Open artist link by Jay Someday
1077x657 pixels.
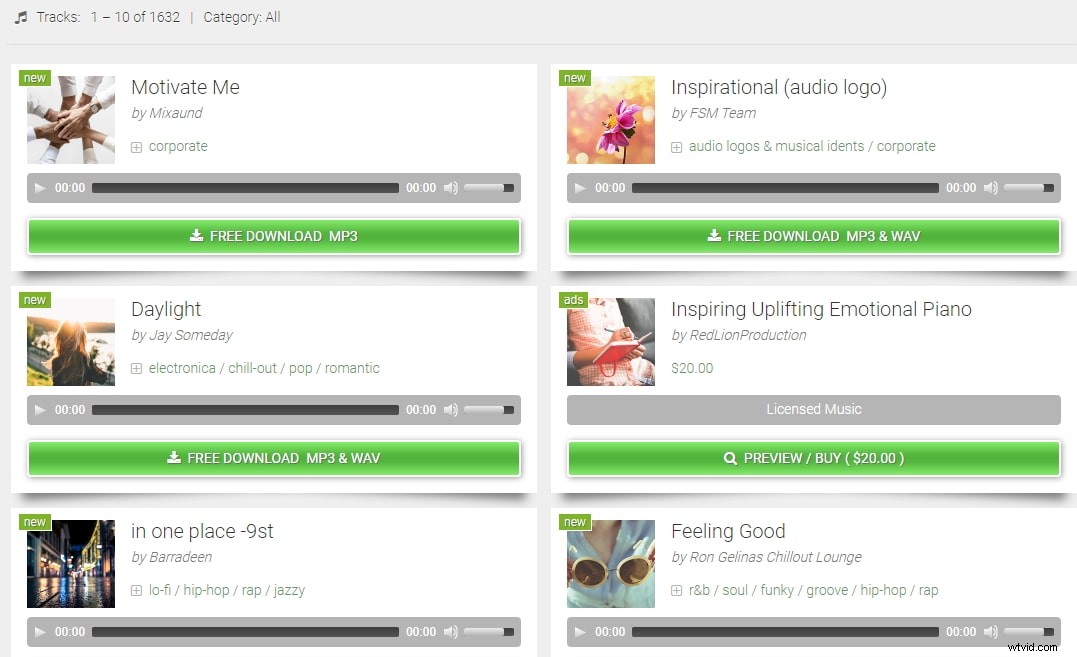182,335
